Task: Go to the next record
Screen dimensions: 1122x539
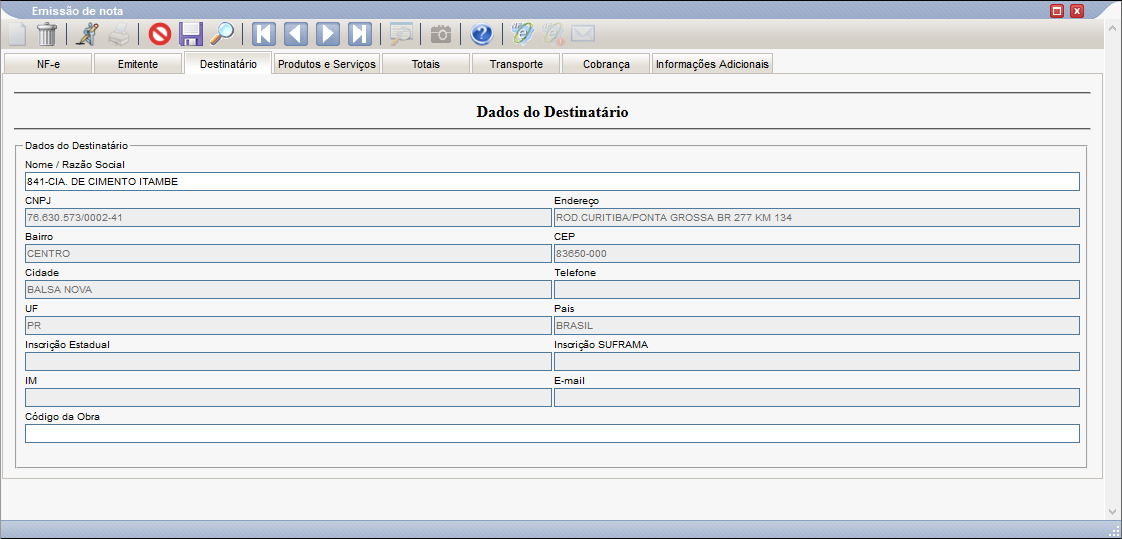Action: coord(328,34)
